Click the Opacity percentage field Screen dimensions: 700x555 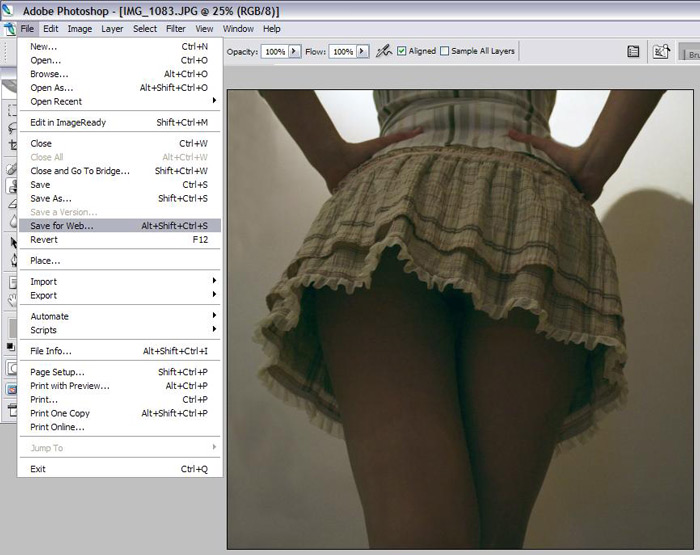pyautogui.click(x=274, y=51)
